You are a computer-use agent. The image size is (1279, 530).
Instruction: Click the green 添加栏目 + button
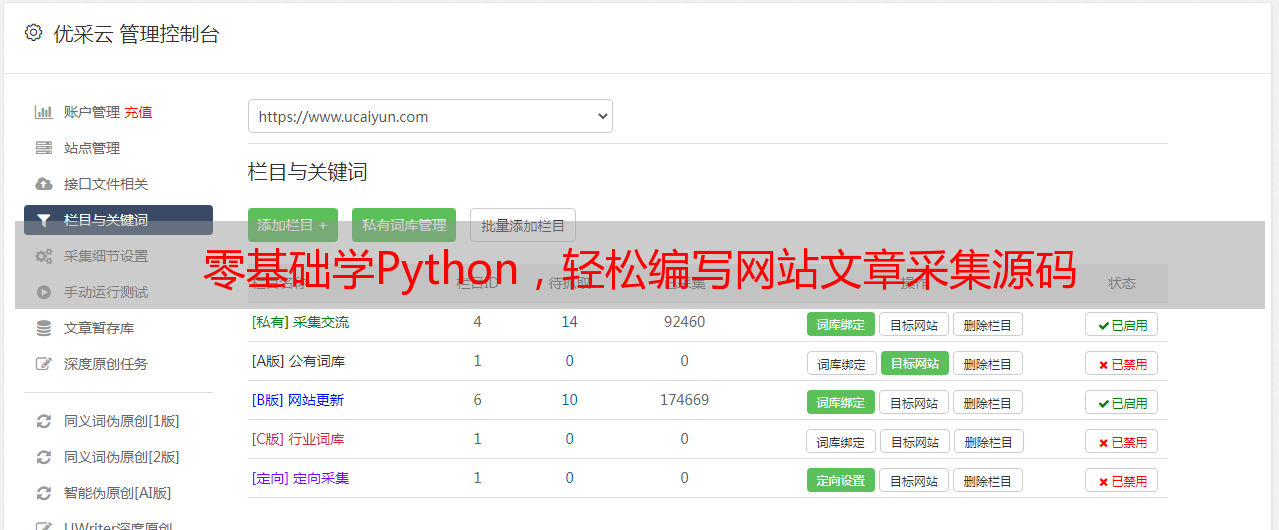pos(293,225)
